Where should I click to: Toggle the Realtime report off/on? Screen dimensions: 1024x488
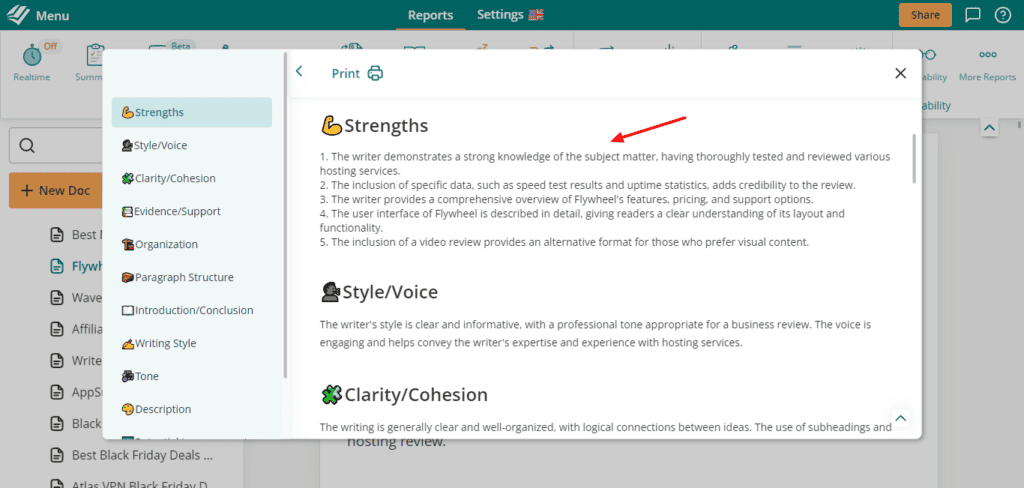[33, 60]
